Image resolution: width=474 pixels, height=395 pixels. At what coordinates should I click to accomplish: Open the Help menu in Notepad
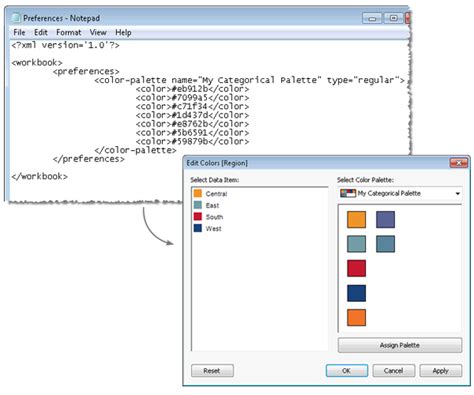(x=123, y=33)
